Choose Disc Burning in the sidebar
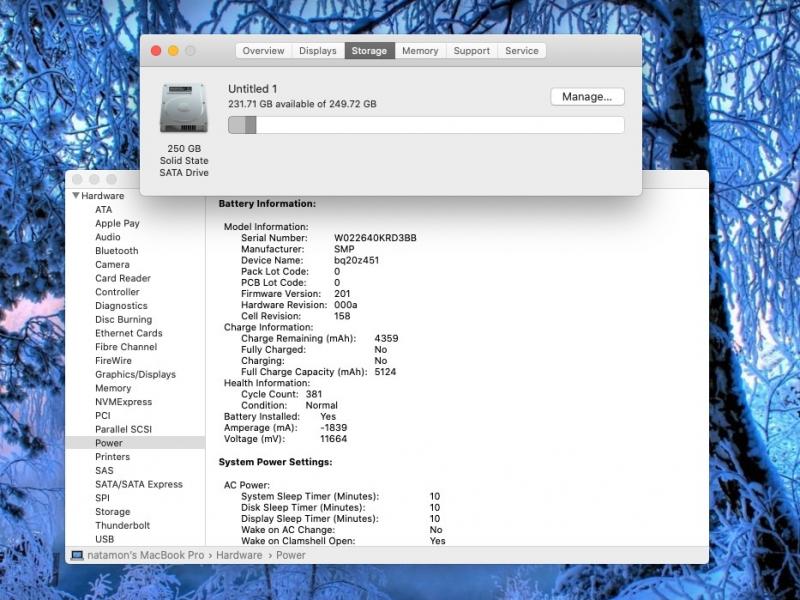 click(x=123, y=319)
